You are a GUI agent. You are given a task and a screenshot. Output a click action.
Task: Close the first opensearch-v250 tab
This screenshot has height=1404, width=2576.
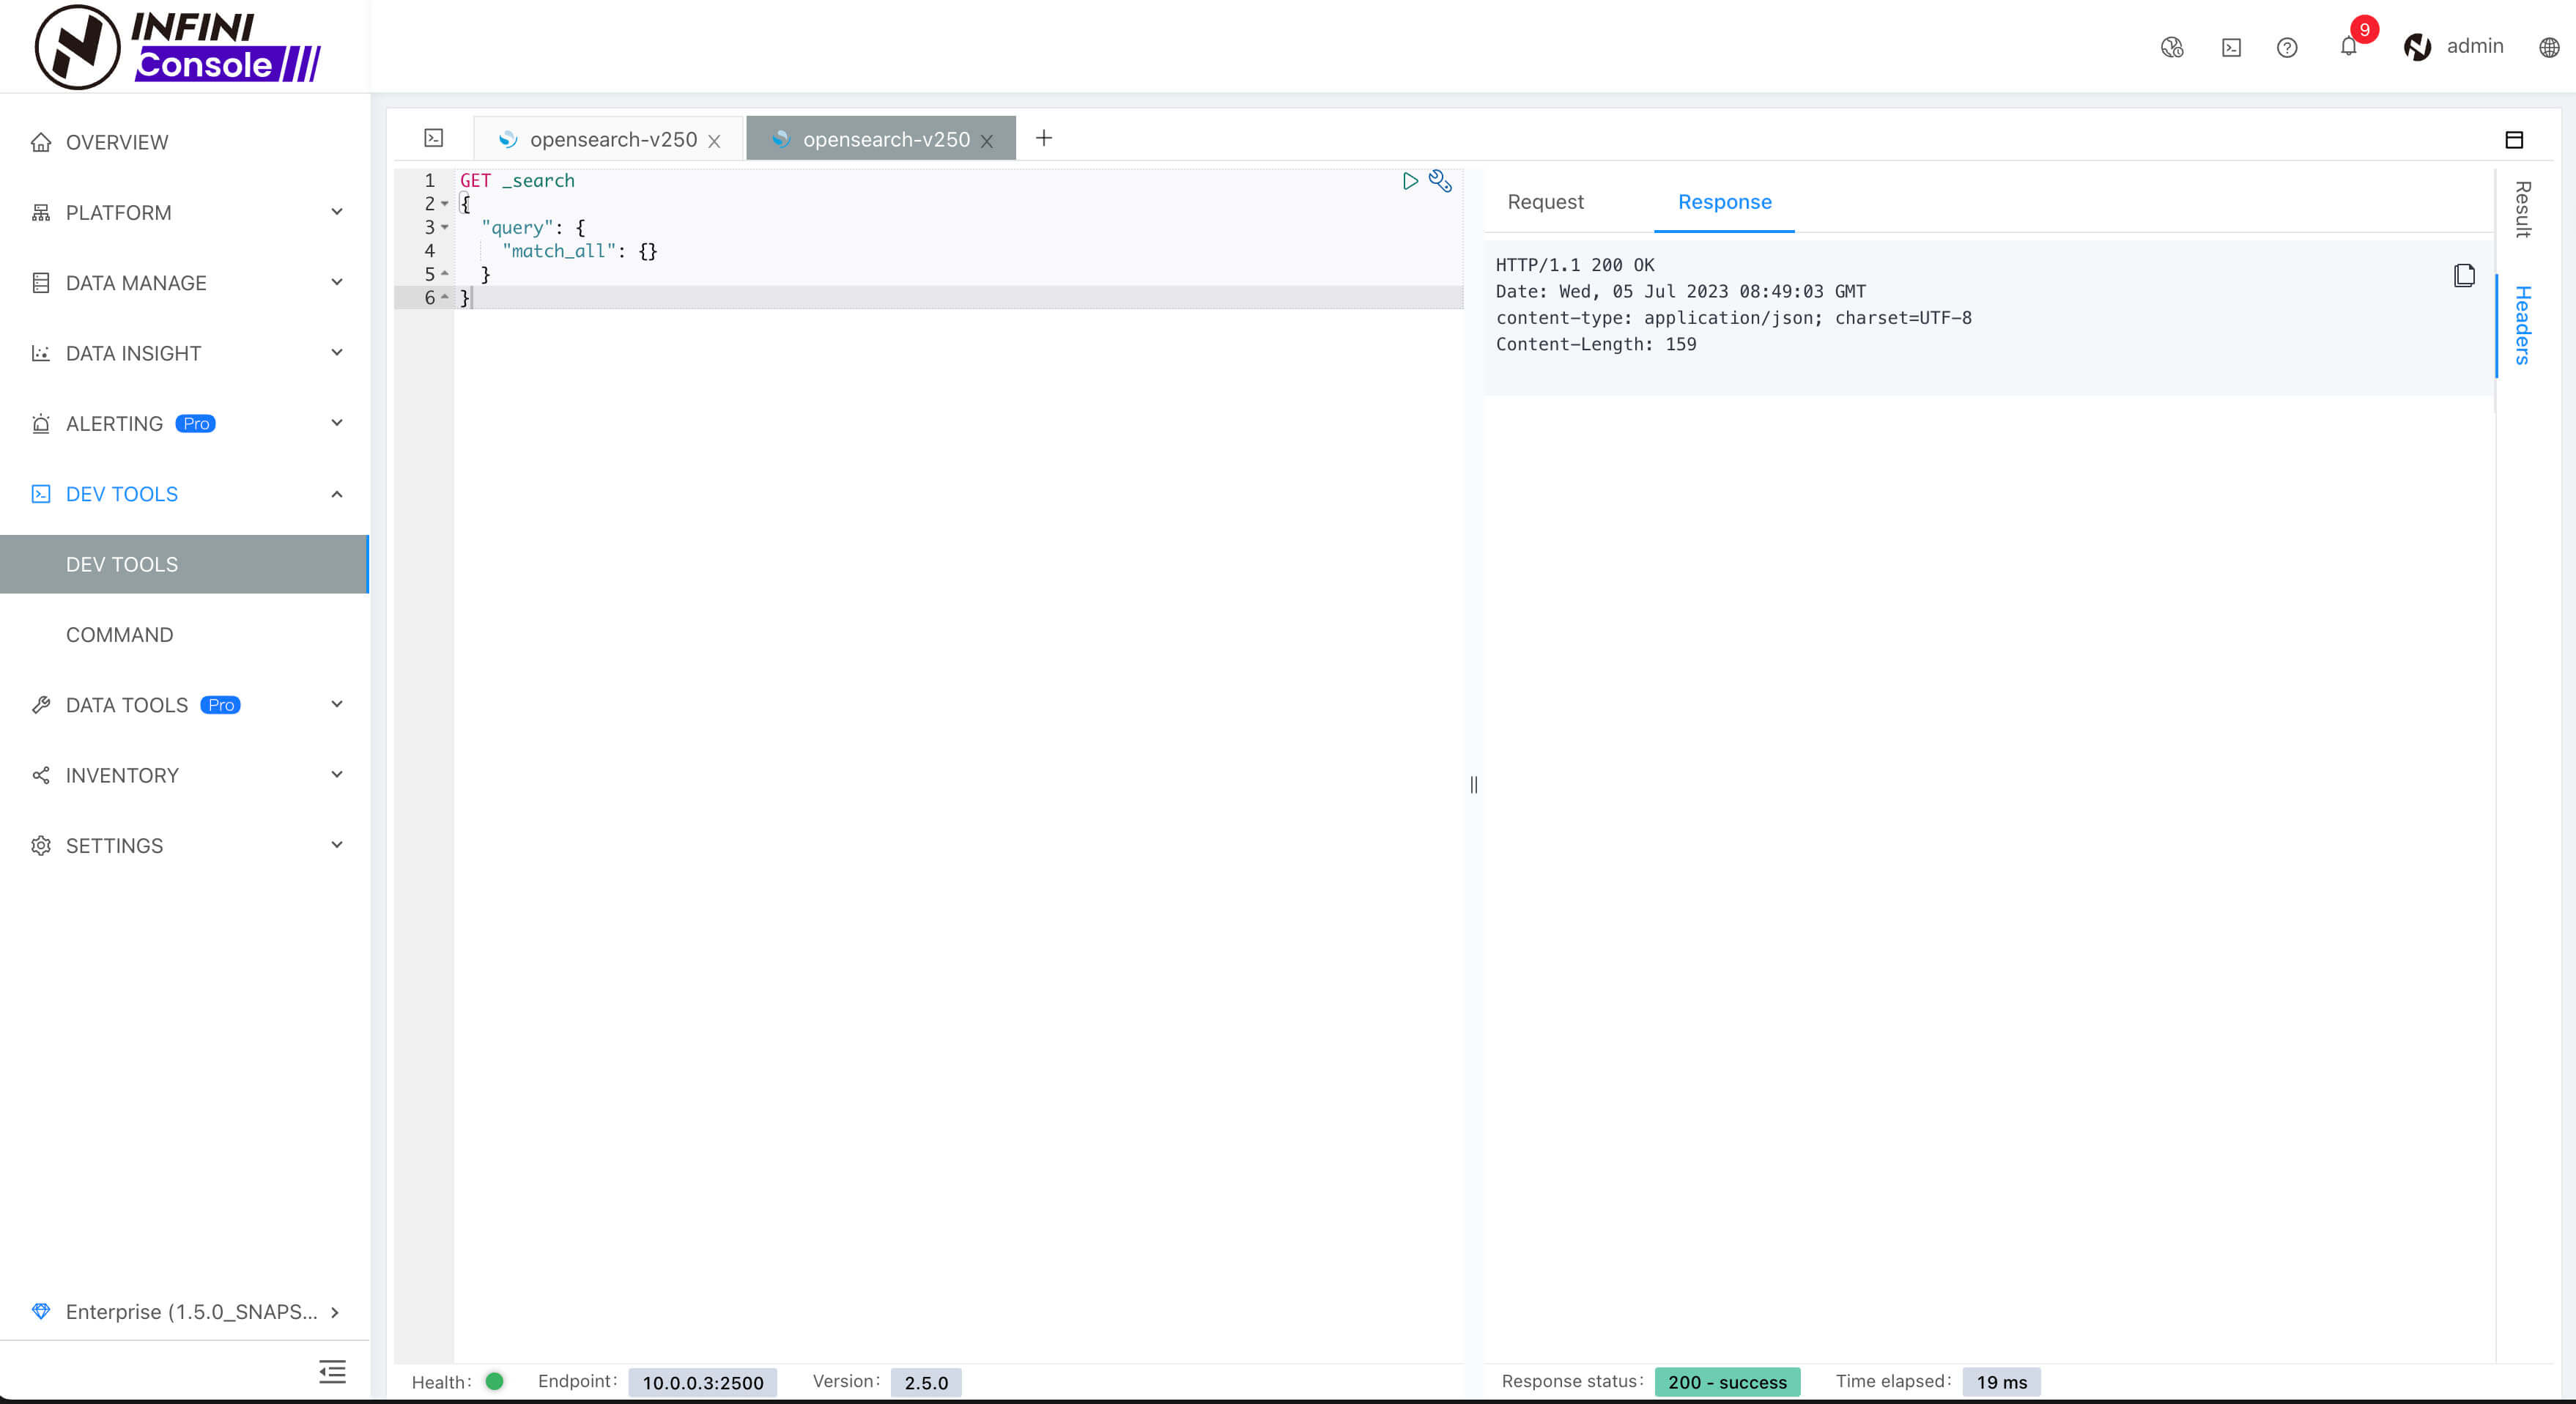click(714, 141)
